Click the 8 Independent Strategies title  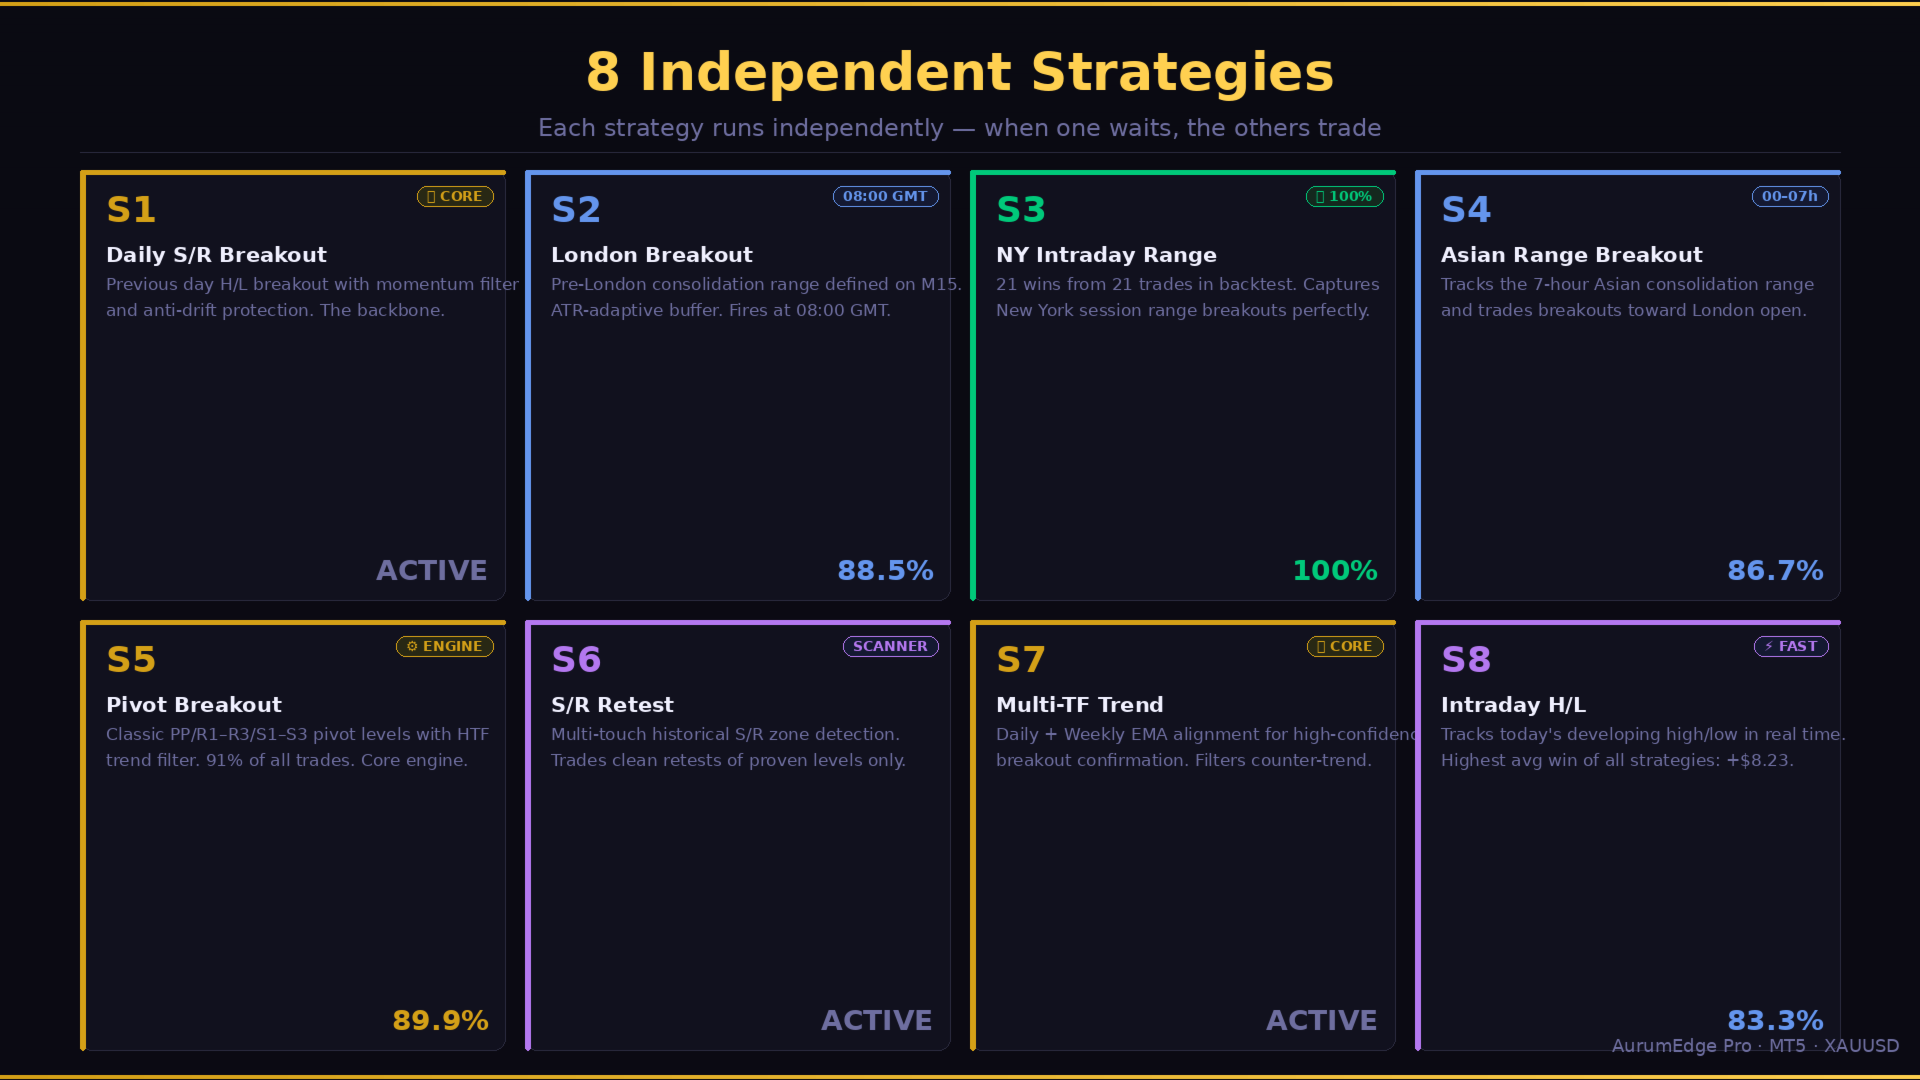coord(960,72)
